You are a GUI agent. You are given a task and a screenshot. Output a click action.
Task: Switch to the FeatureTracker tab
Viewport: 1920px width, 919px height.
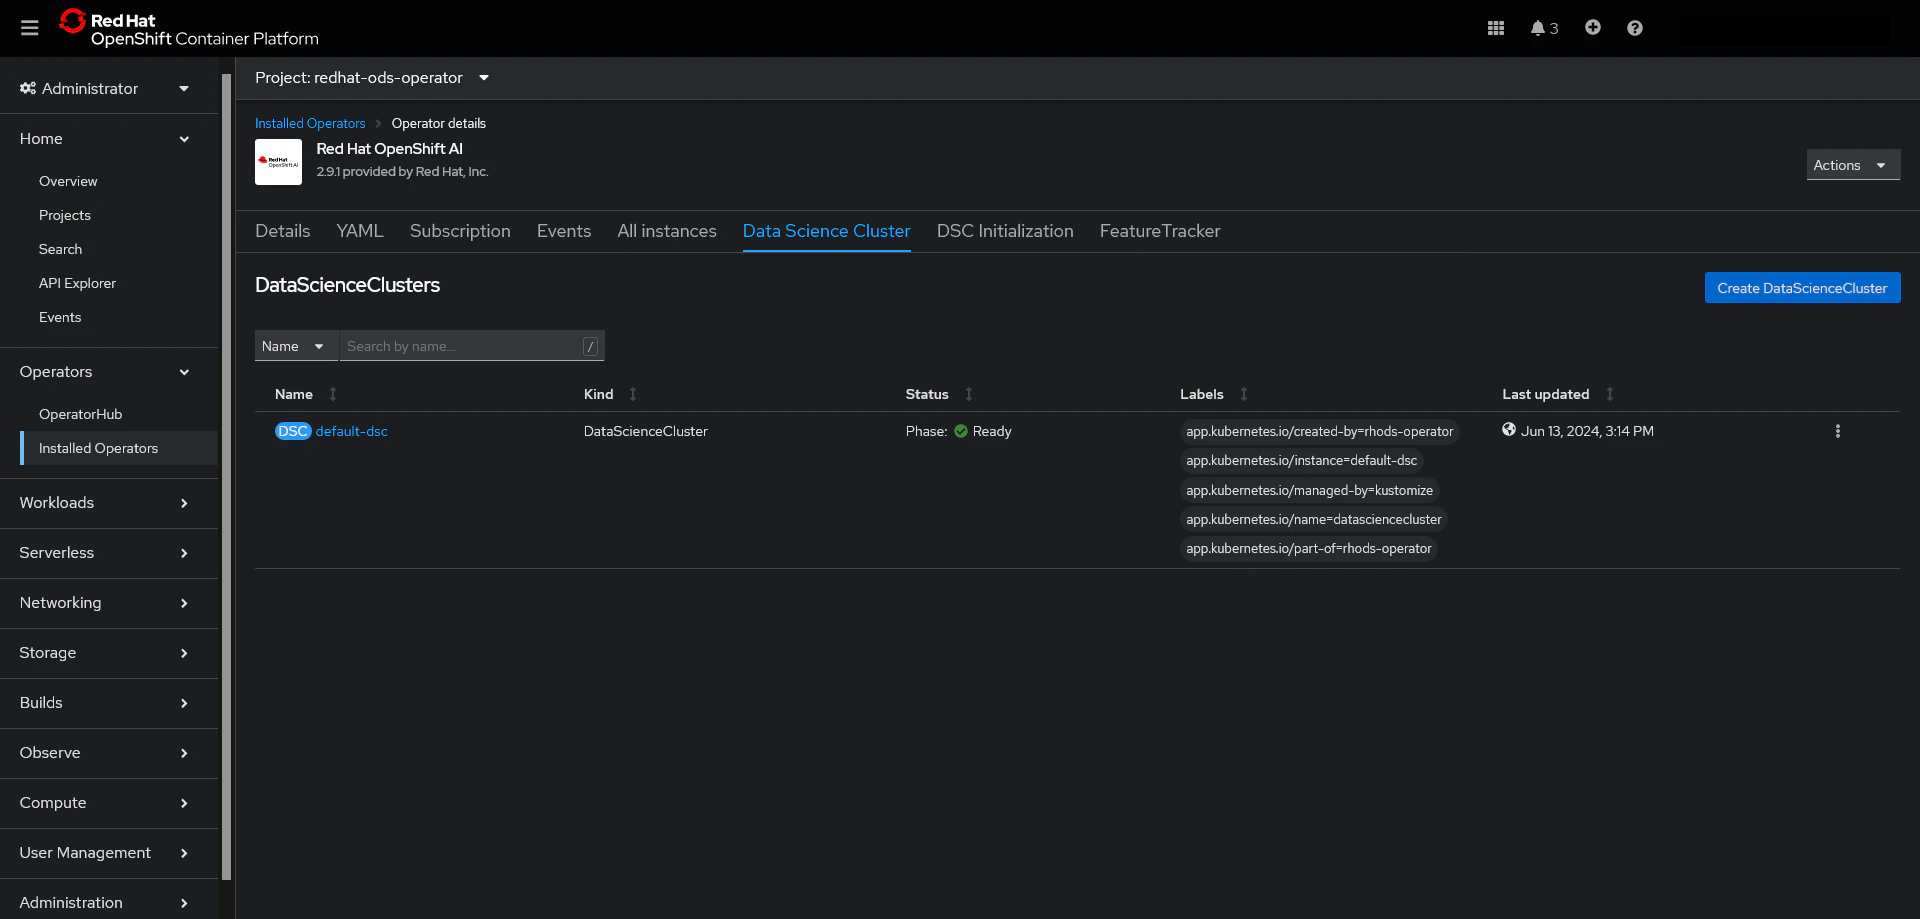click(x=1160, y=231)
